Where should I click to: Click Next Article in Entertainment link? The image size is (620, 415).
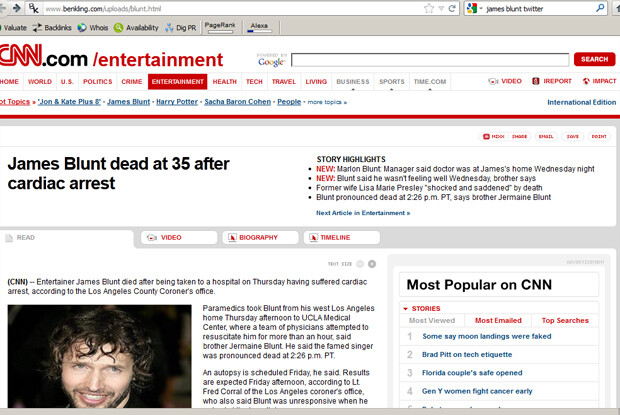click(x=362, y=213)
